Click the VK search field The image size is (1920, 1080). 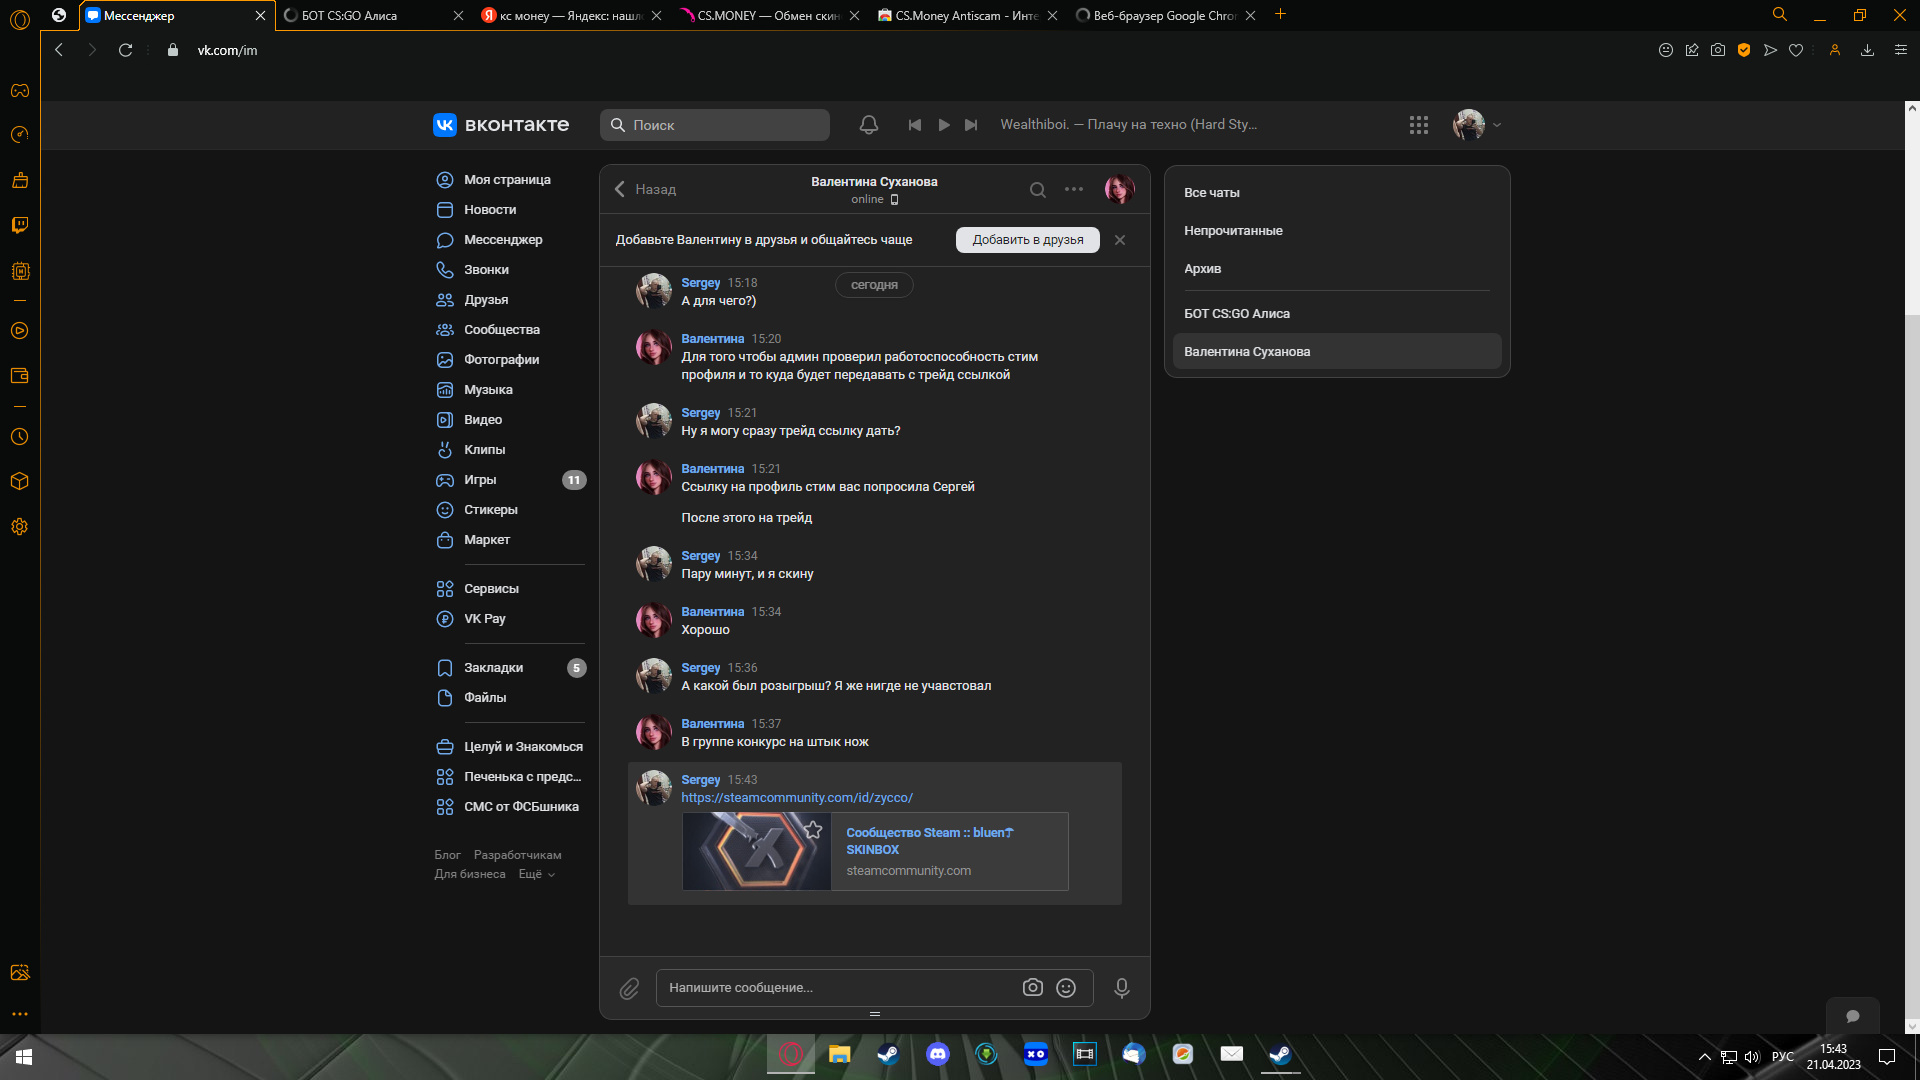[x=715, y=125]
